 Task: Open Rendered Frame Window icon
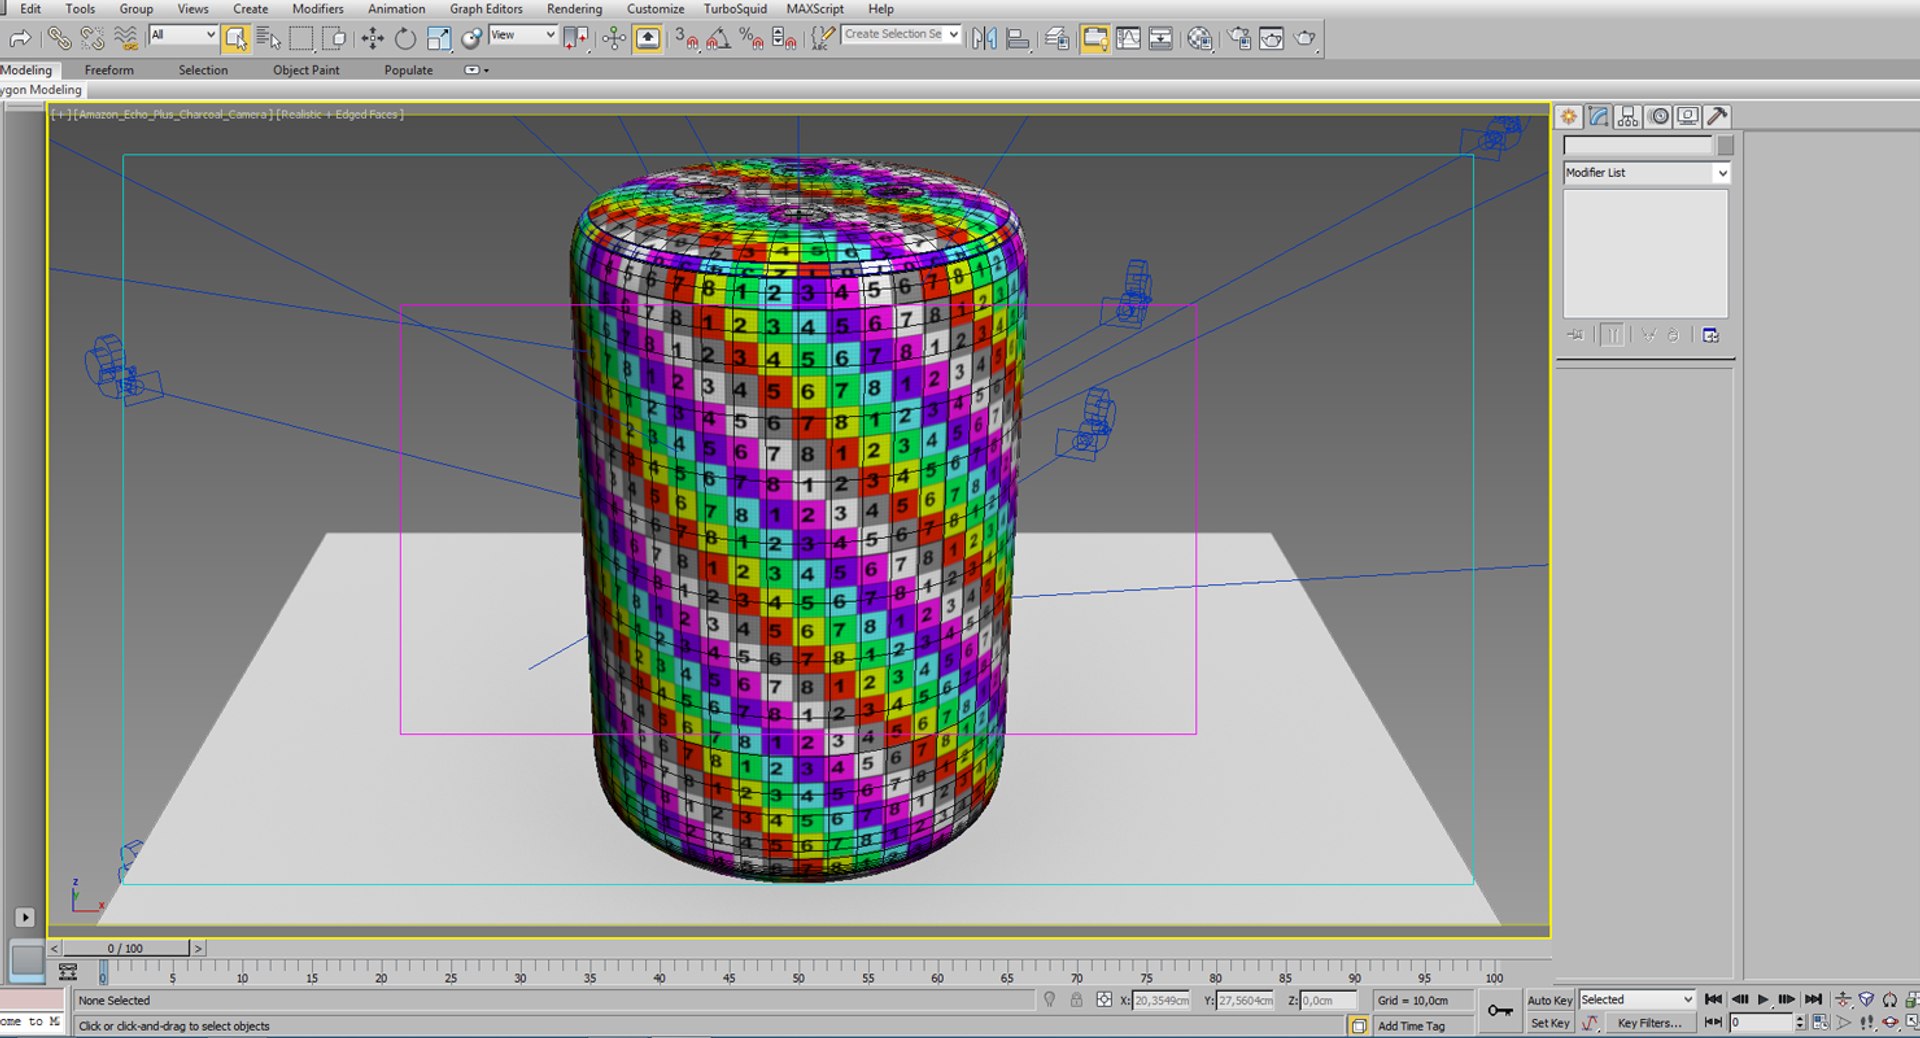1272,38
